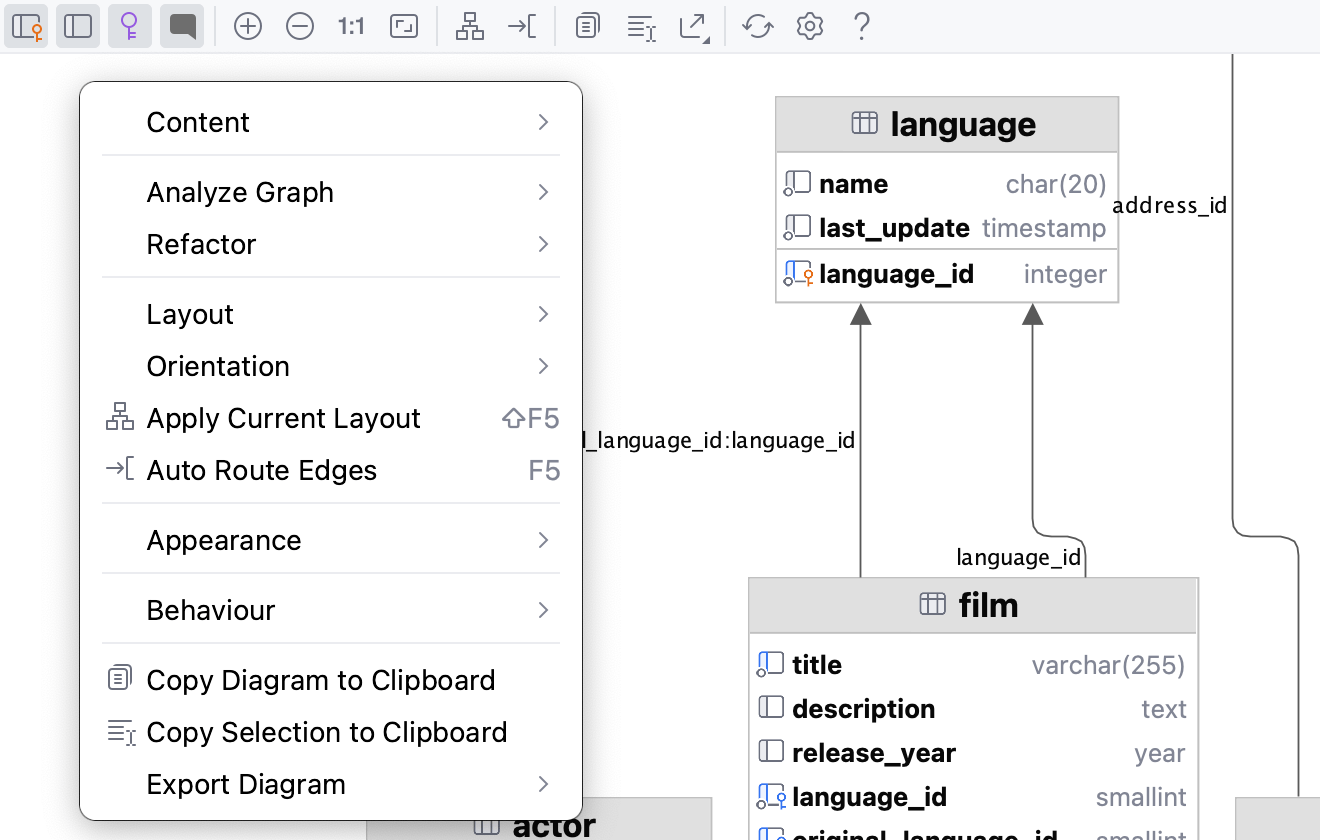1320x840 pixels.
Task: Fit the diagram to the window
Action: (x=404, y=26)
